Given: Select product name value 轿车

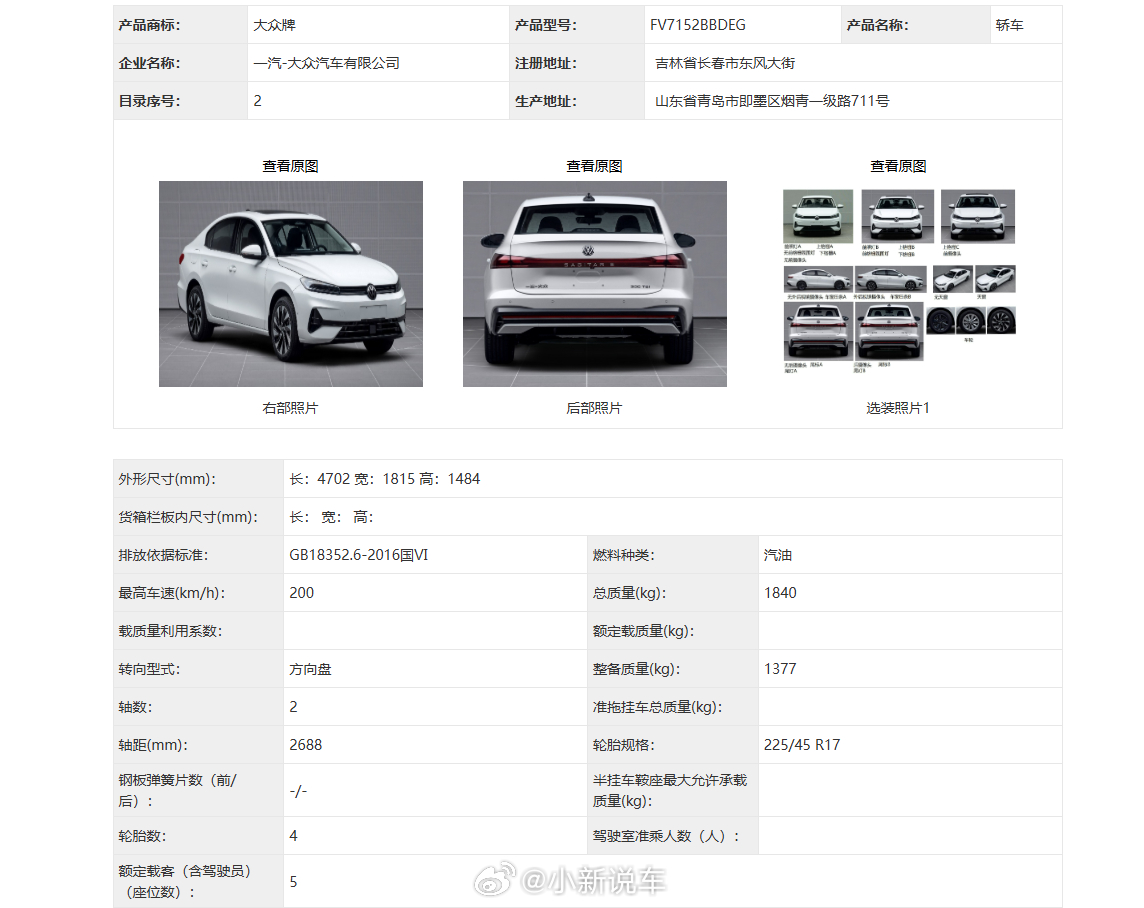Looking at the screenshot, I should (x=1010, y=25).
